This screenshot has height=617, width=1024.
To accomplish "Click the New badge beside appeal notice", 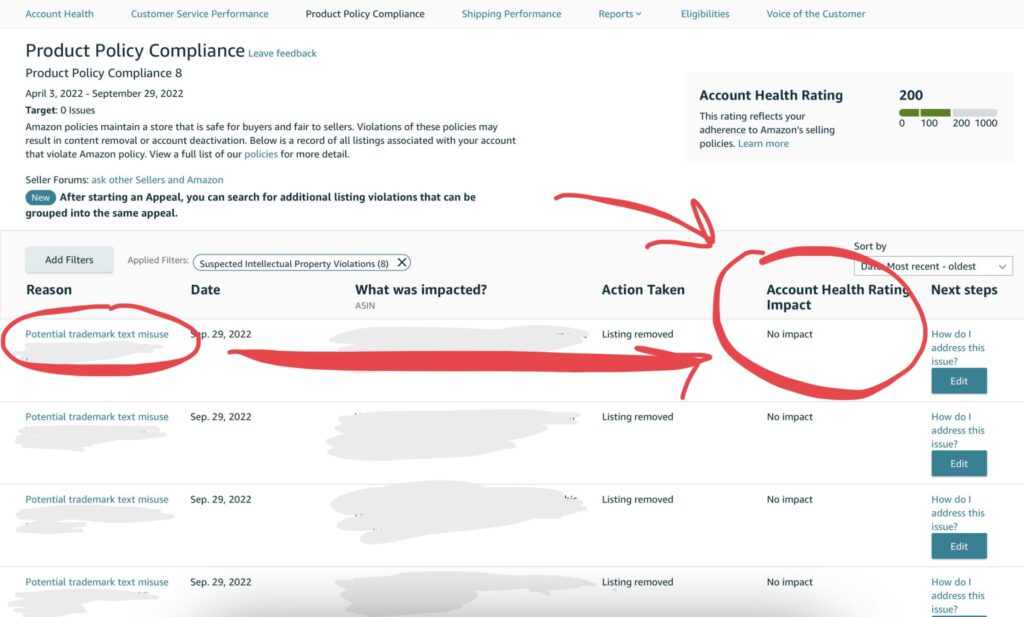I will (40, 197).
